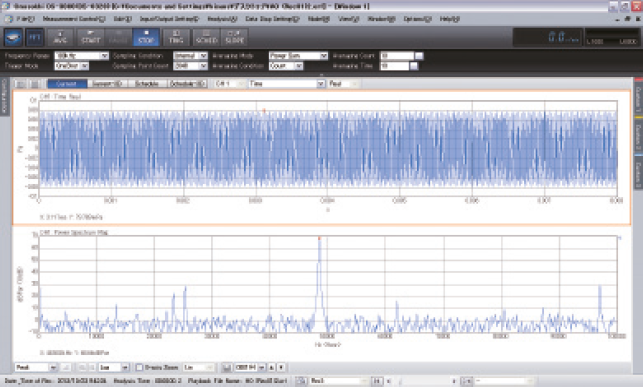Click the peak marker on the power spectrum
643x387 pixels.
[319, 238]
